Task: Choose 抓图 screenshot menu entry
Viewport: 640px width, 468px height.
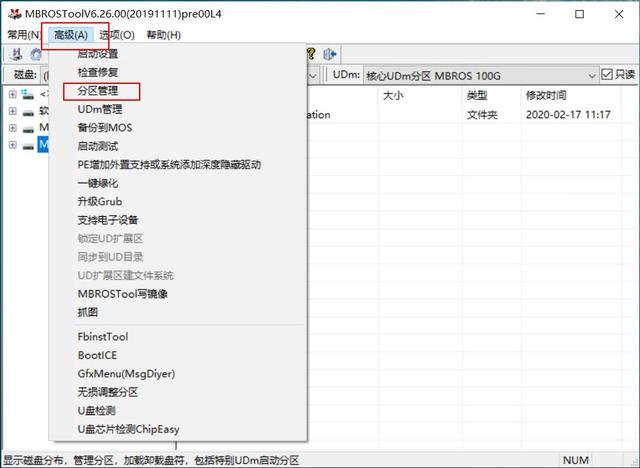Action: [x=88, y=312]
